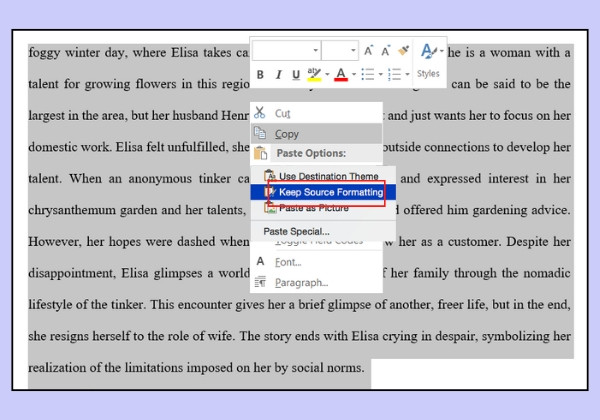Decrease font size with Shrink Font

pyautogui.click(x=385, y=50)
